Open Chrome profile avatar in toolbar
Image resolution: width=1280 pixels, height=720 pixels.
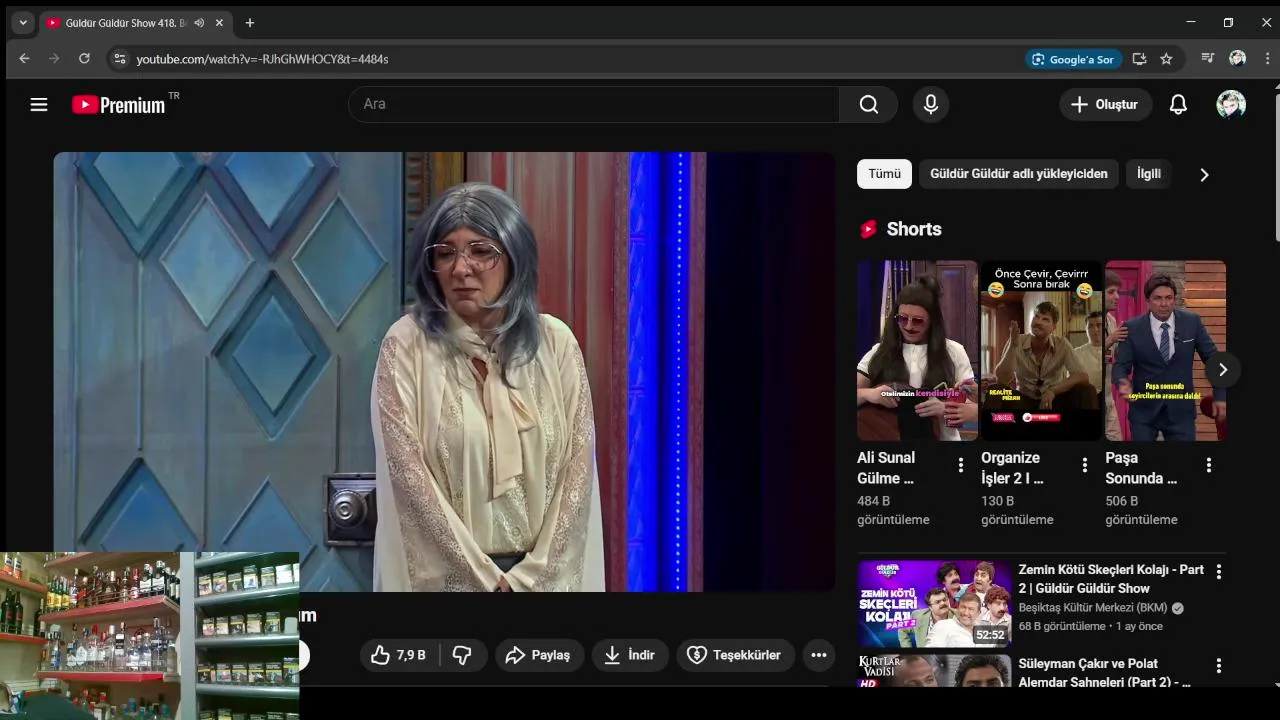point(1238,58)
